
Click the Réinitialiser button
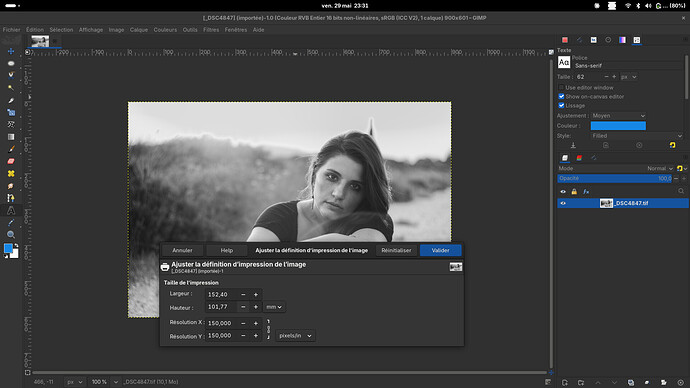click(396, 250)
